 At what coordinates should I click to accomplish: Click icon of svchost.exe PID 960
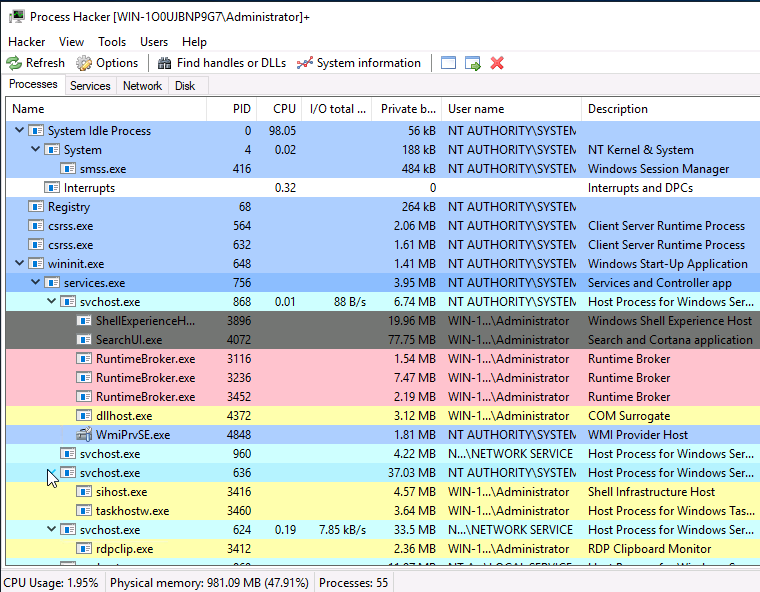(68, 453)
